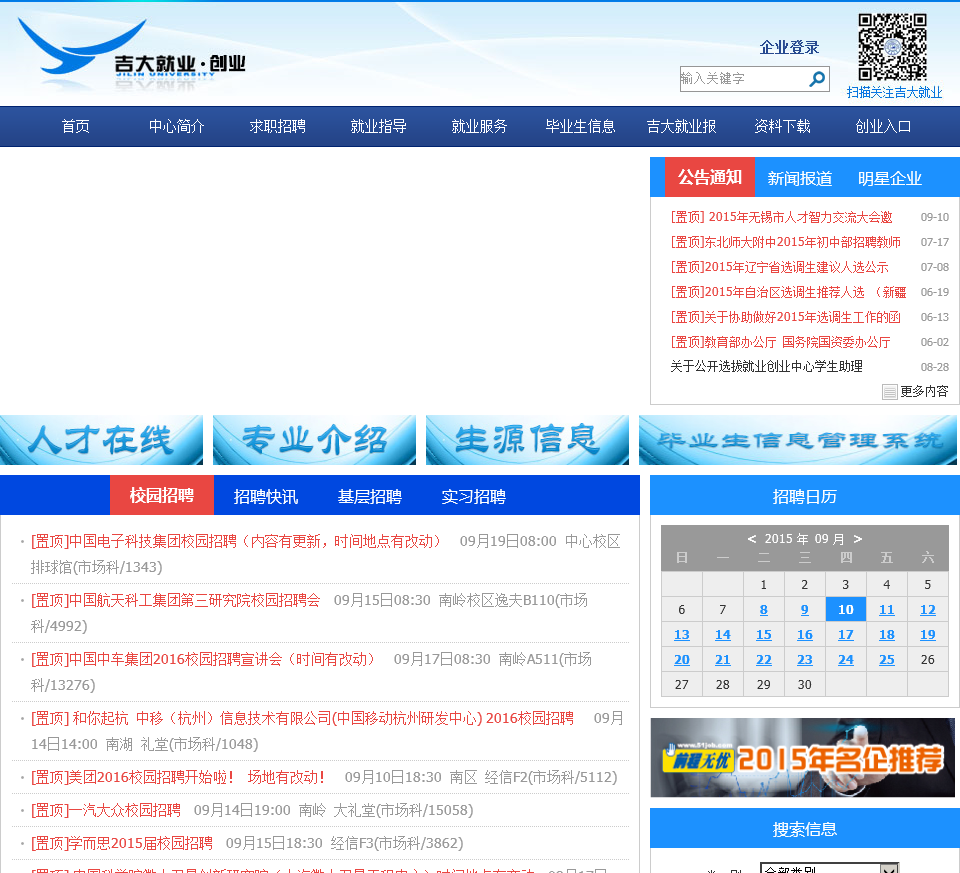The height and width of the screenshot is (873, 960).
Task: Click 扫描关注吉大就业 caption
Action: pyautogui.click(x=894, y=92)
